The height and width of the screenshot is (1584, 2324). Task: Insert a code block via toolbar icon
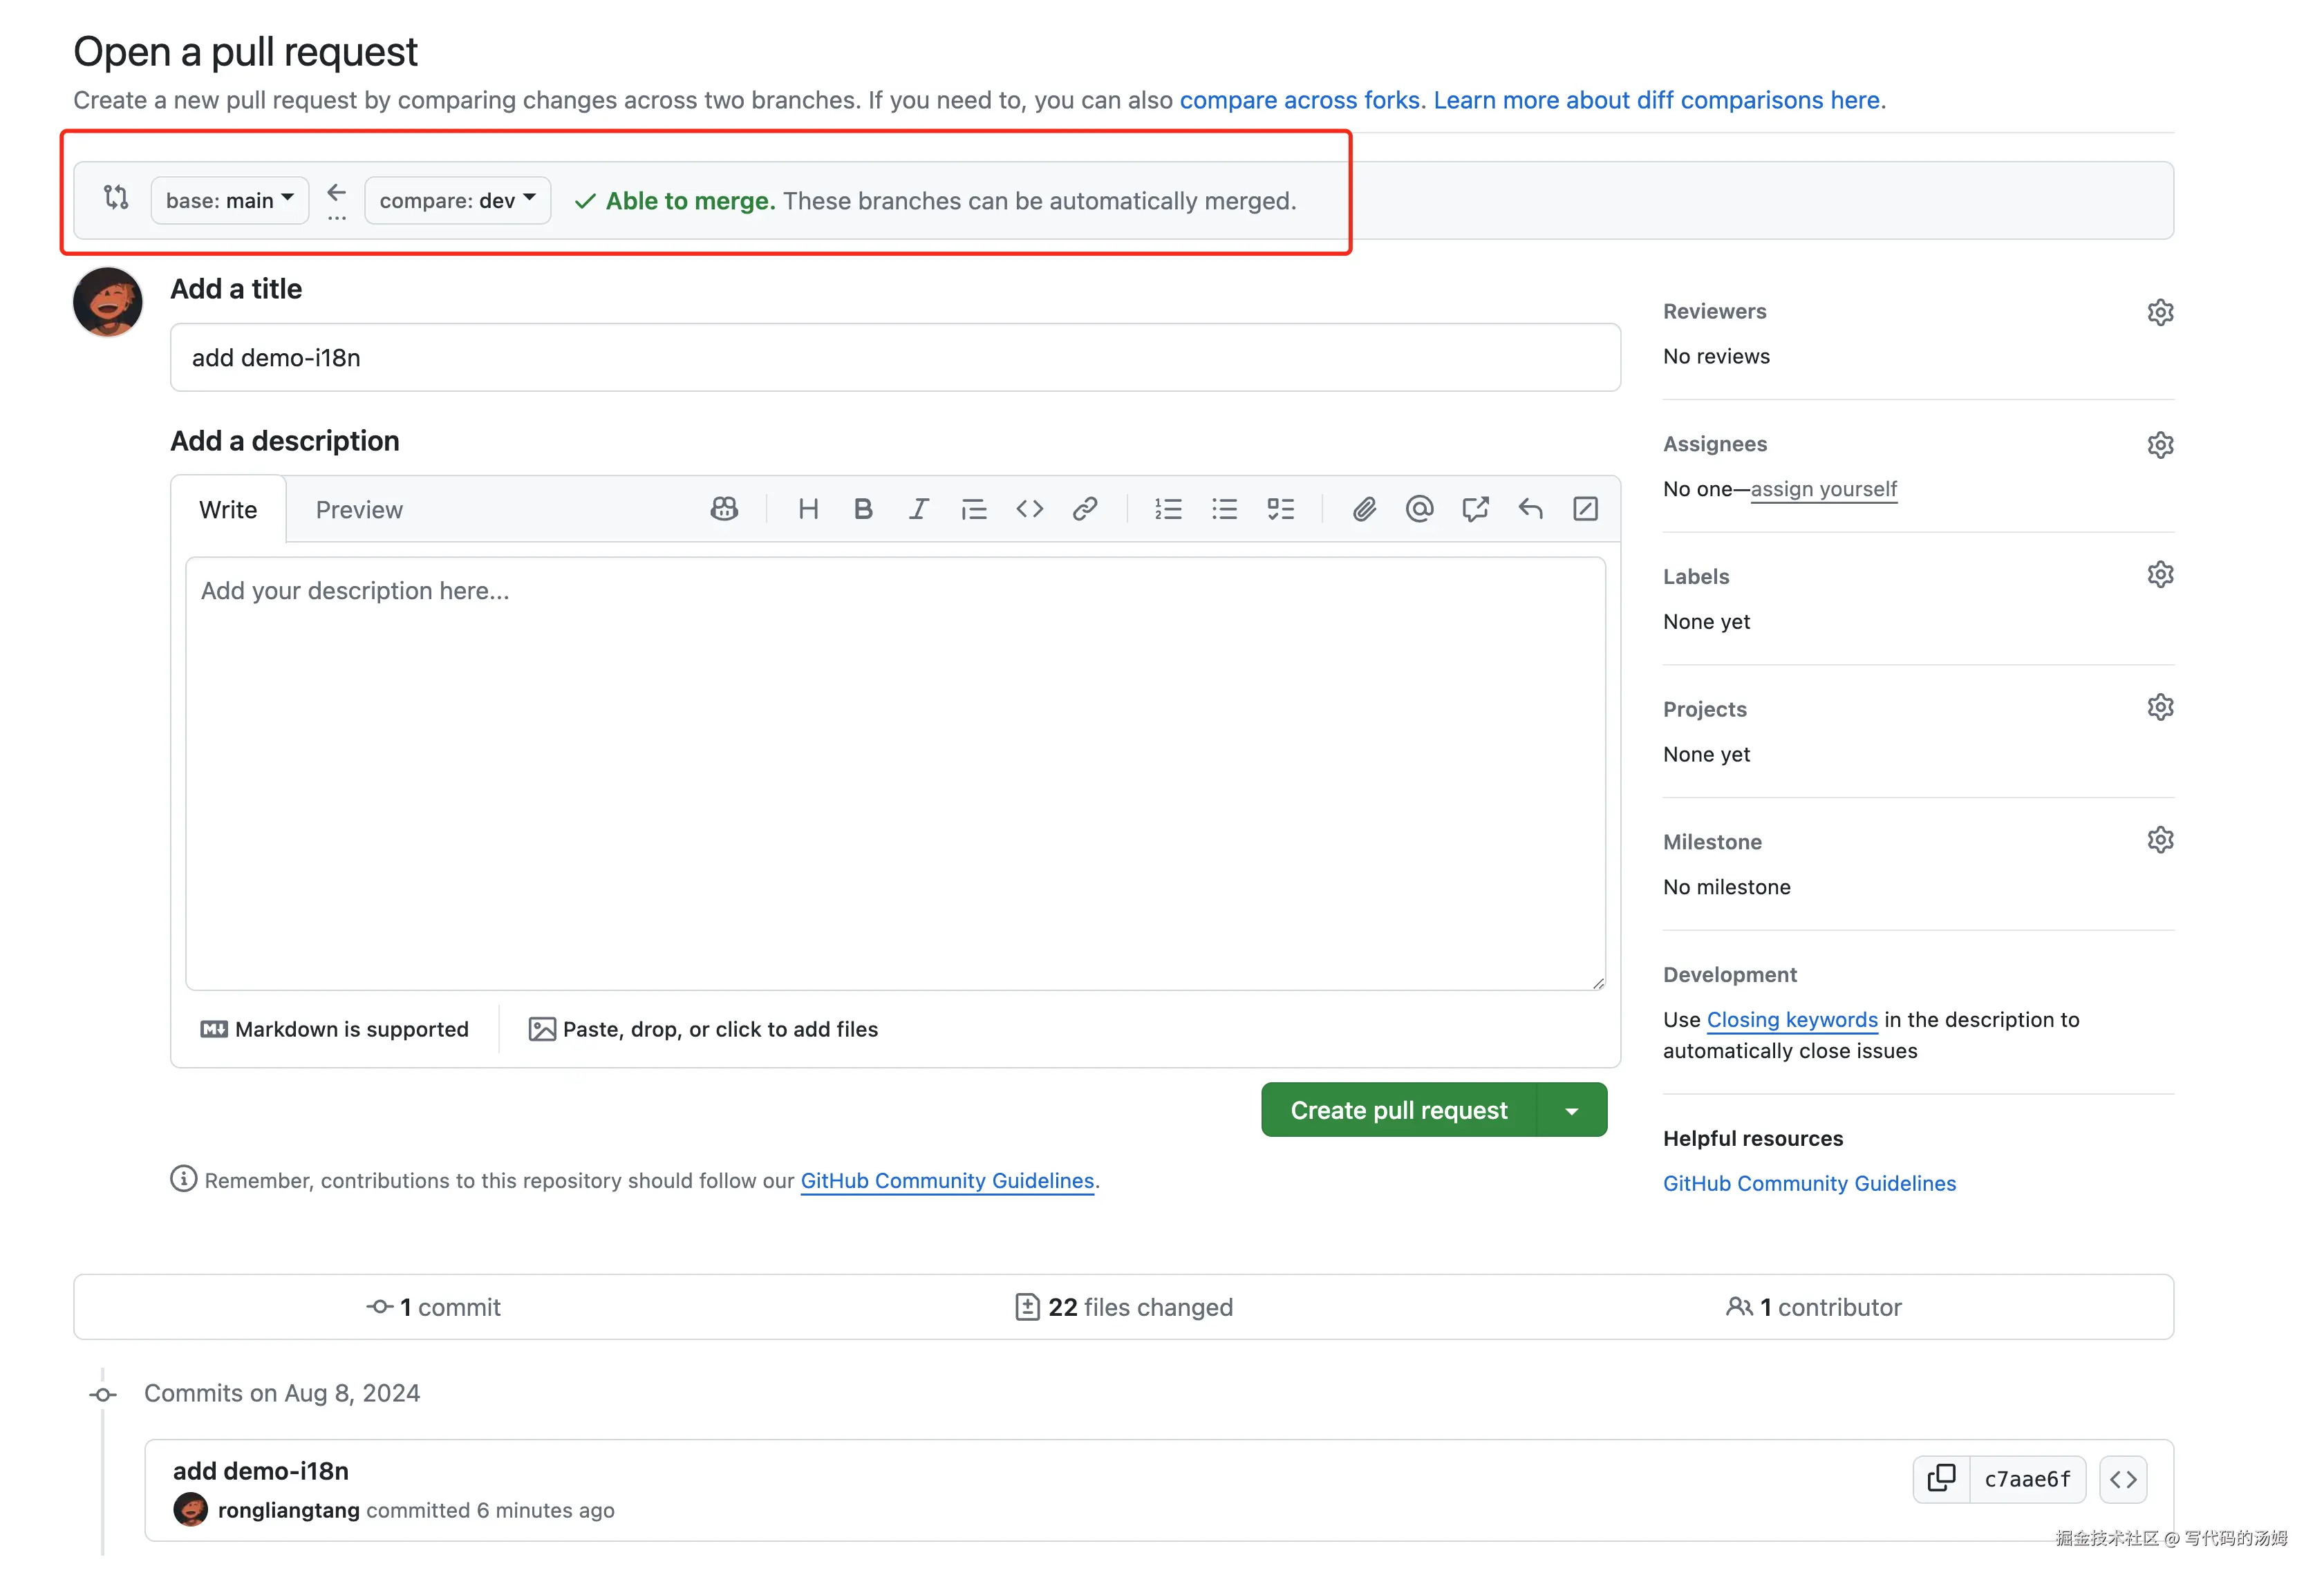click(x=1029, y=509)
